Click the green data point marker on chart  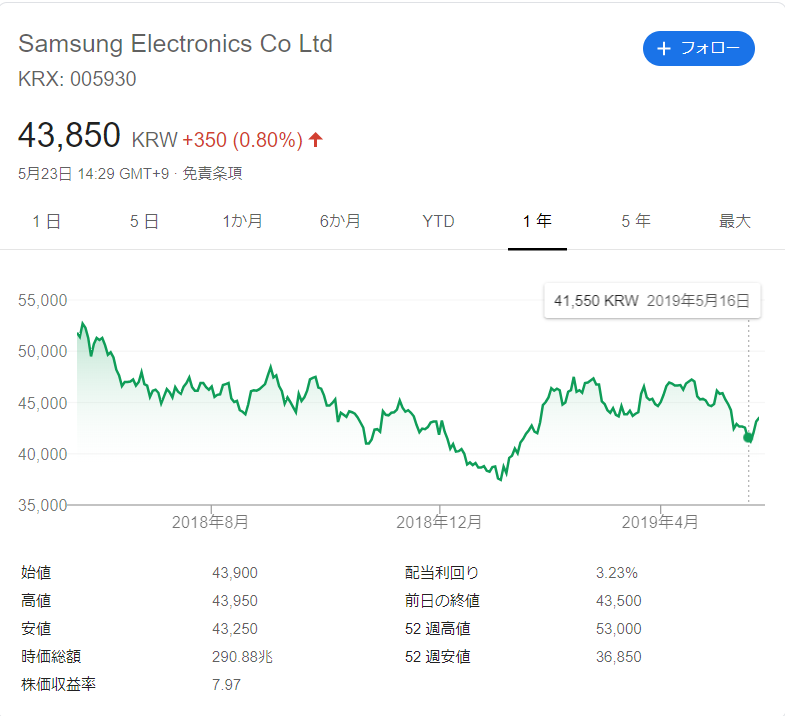[748, 438]
